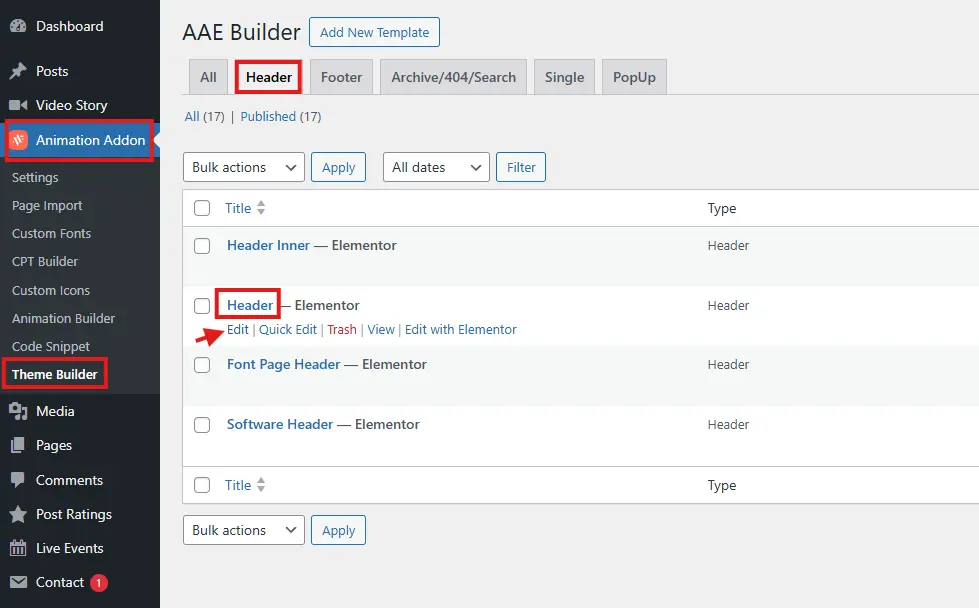
Task: Open Video Story camera icon
Action: click(18, 105)
